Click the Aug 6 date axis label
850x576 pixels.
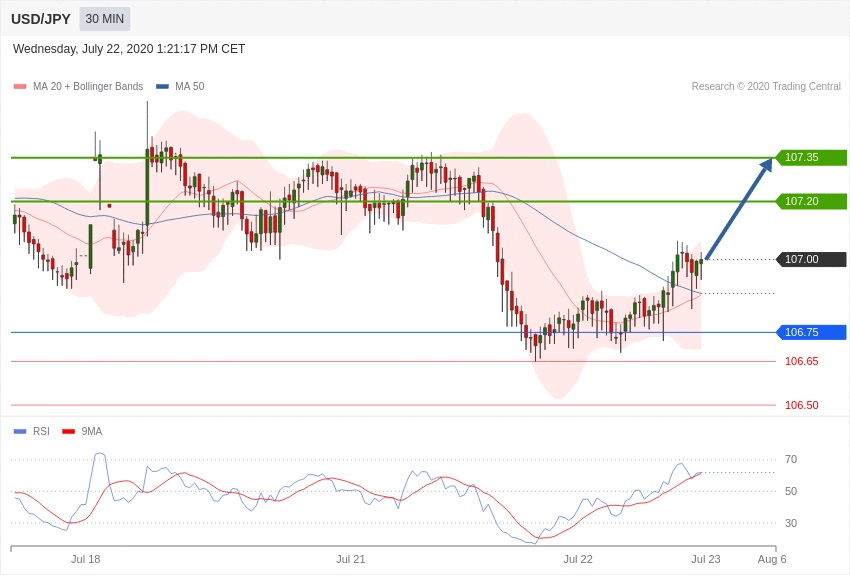(x=771, y=559)
